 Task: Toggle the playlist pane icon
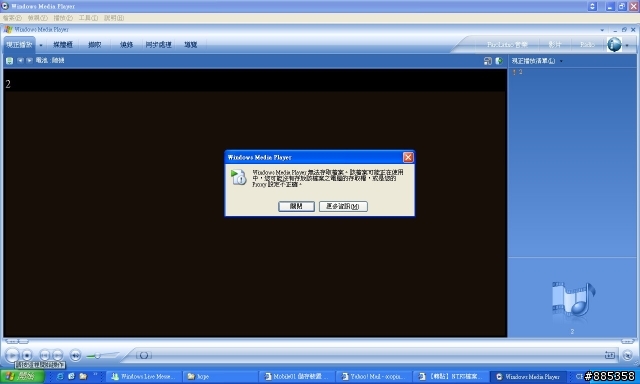pos(499,61)
